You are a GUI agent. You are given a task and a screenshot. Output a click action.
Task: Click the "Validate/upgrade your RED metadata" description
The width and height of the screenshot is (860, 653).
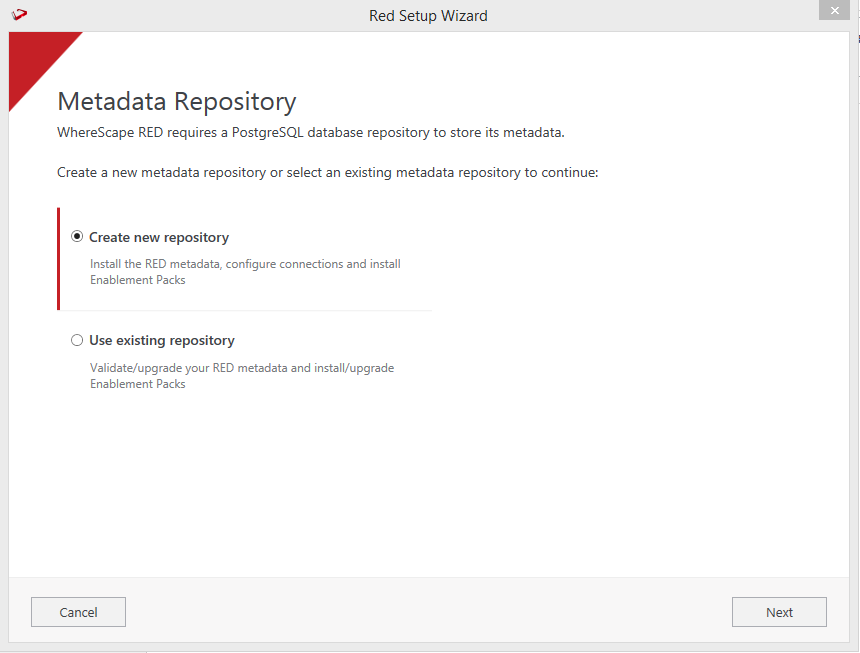pos(242,368)
